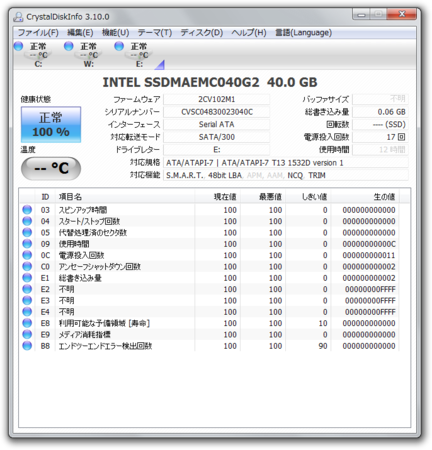This screenshot has width=432, height=450.
Task: Click the INTEL SSDMAEMC040G2 40.0 GB title
Action: click(x=210, y=82)
